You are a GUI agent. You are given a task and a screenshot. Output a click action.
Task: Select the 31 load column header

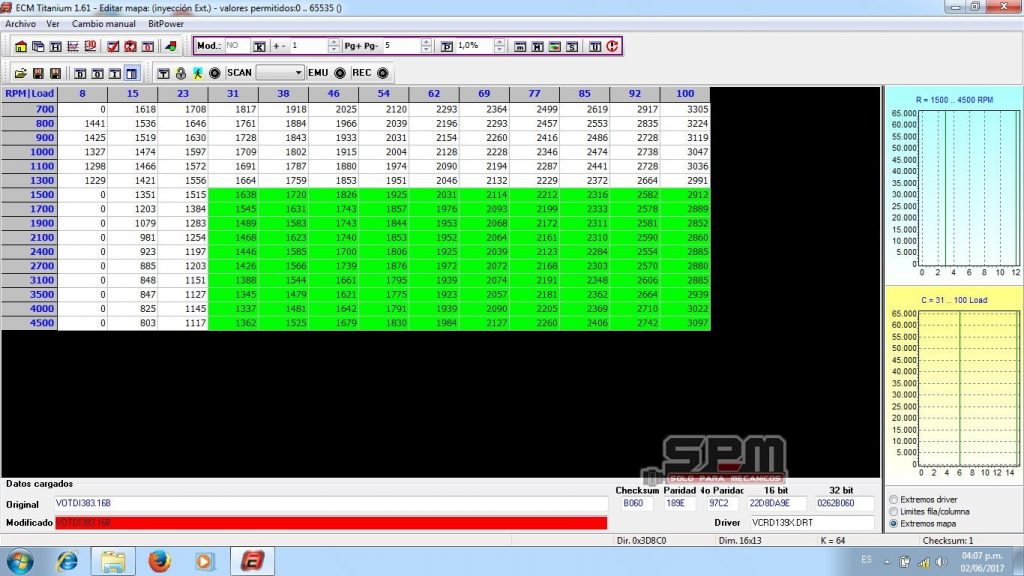click(233, 94)
